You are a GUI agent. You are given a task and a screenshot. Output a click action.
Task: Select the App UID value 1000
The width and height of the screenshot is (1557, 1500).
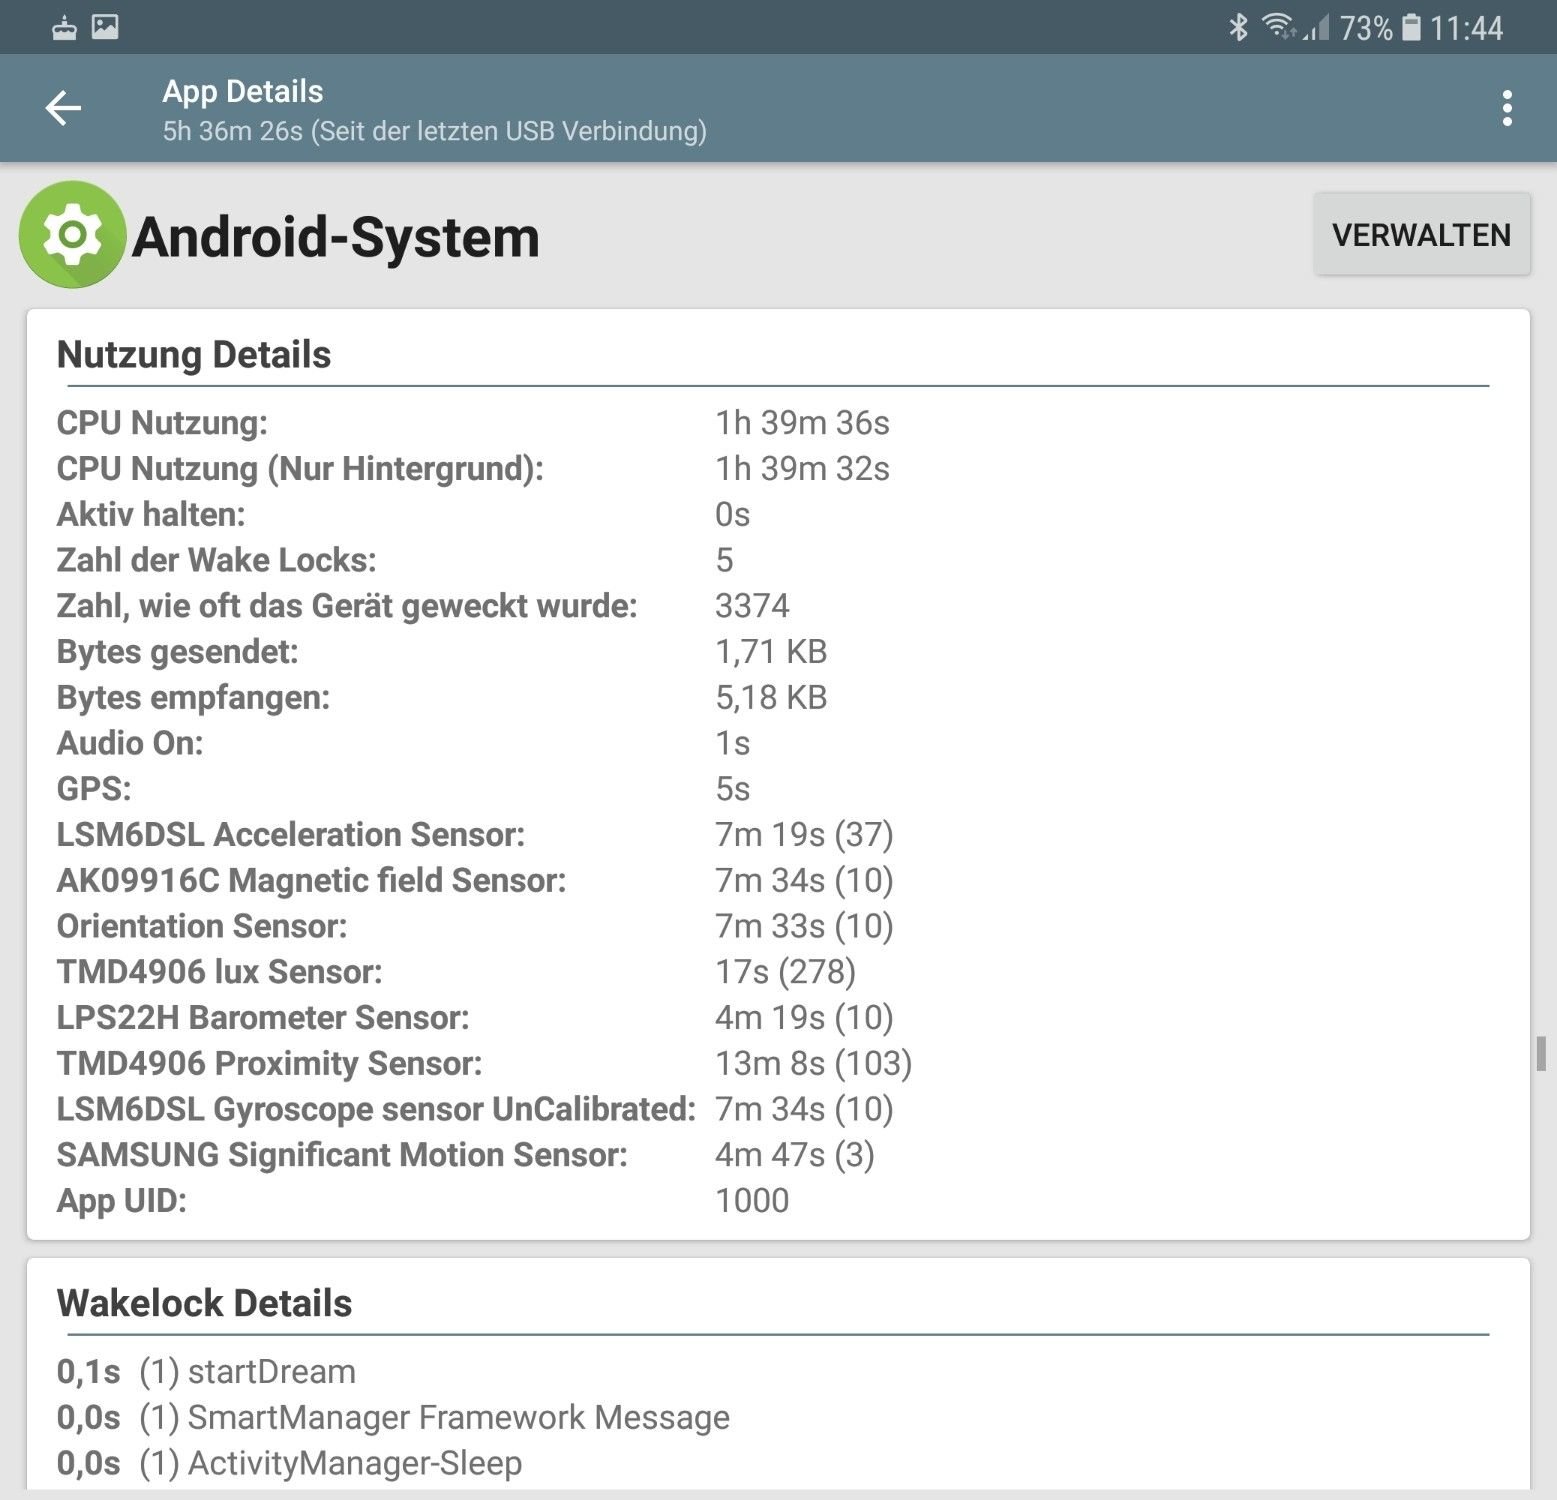click(752, 1201)
